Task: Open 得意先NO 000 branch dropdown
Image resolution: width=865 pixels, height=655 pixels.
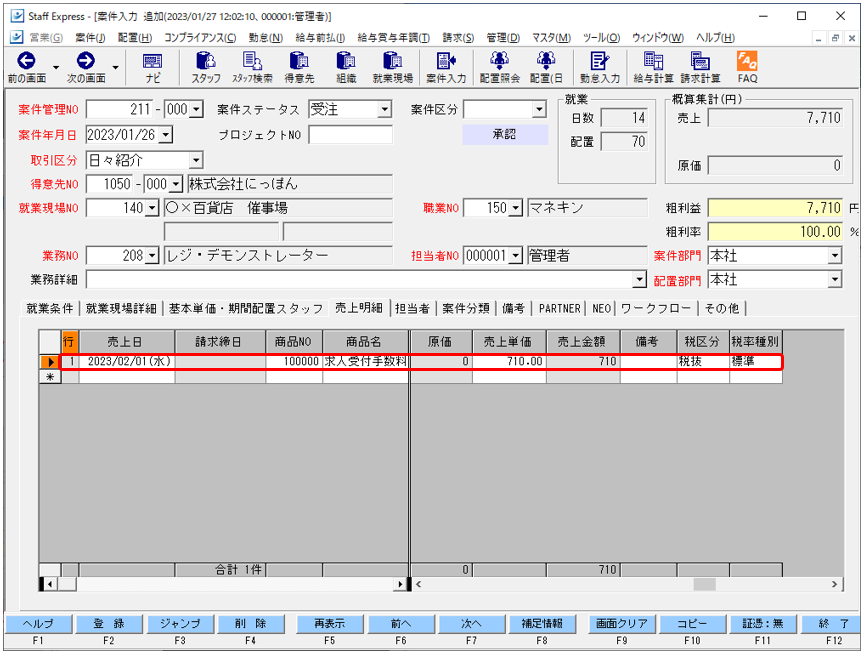Action: tap(175, 184)
